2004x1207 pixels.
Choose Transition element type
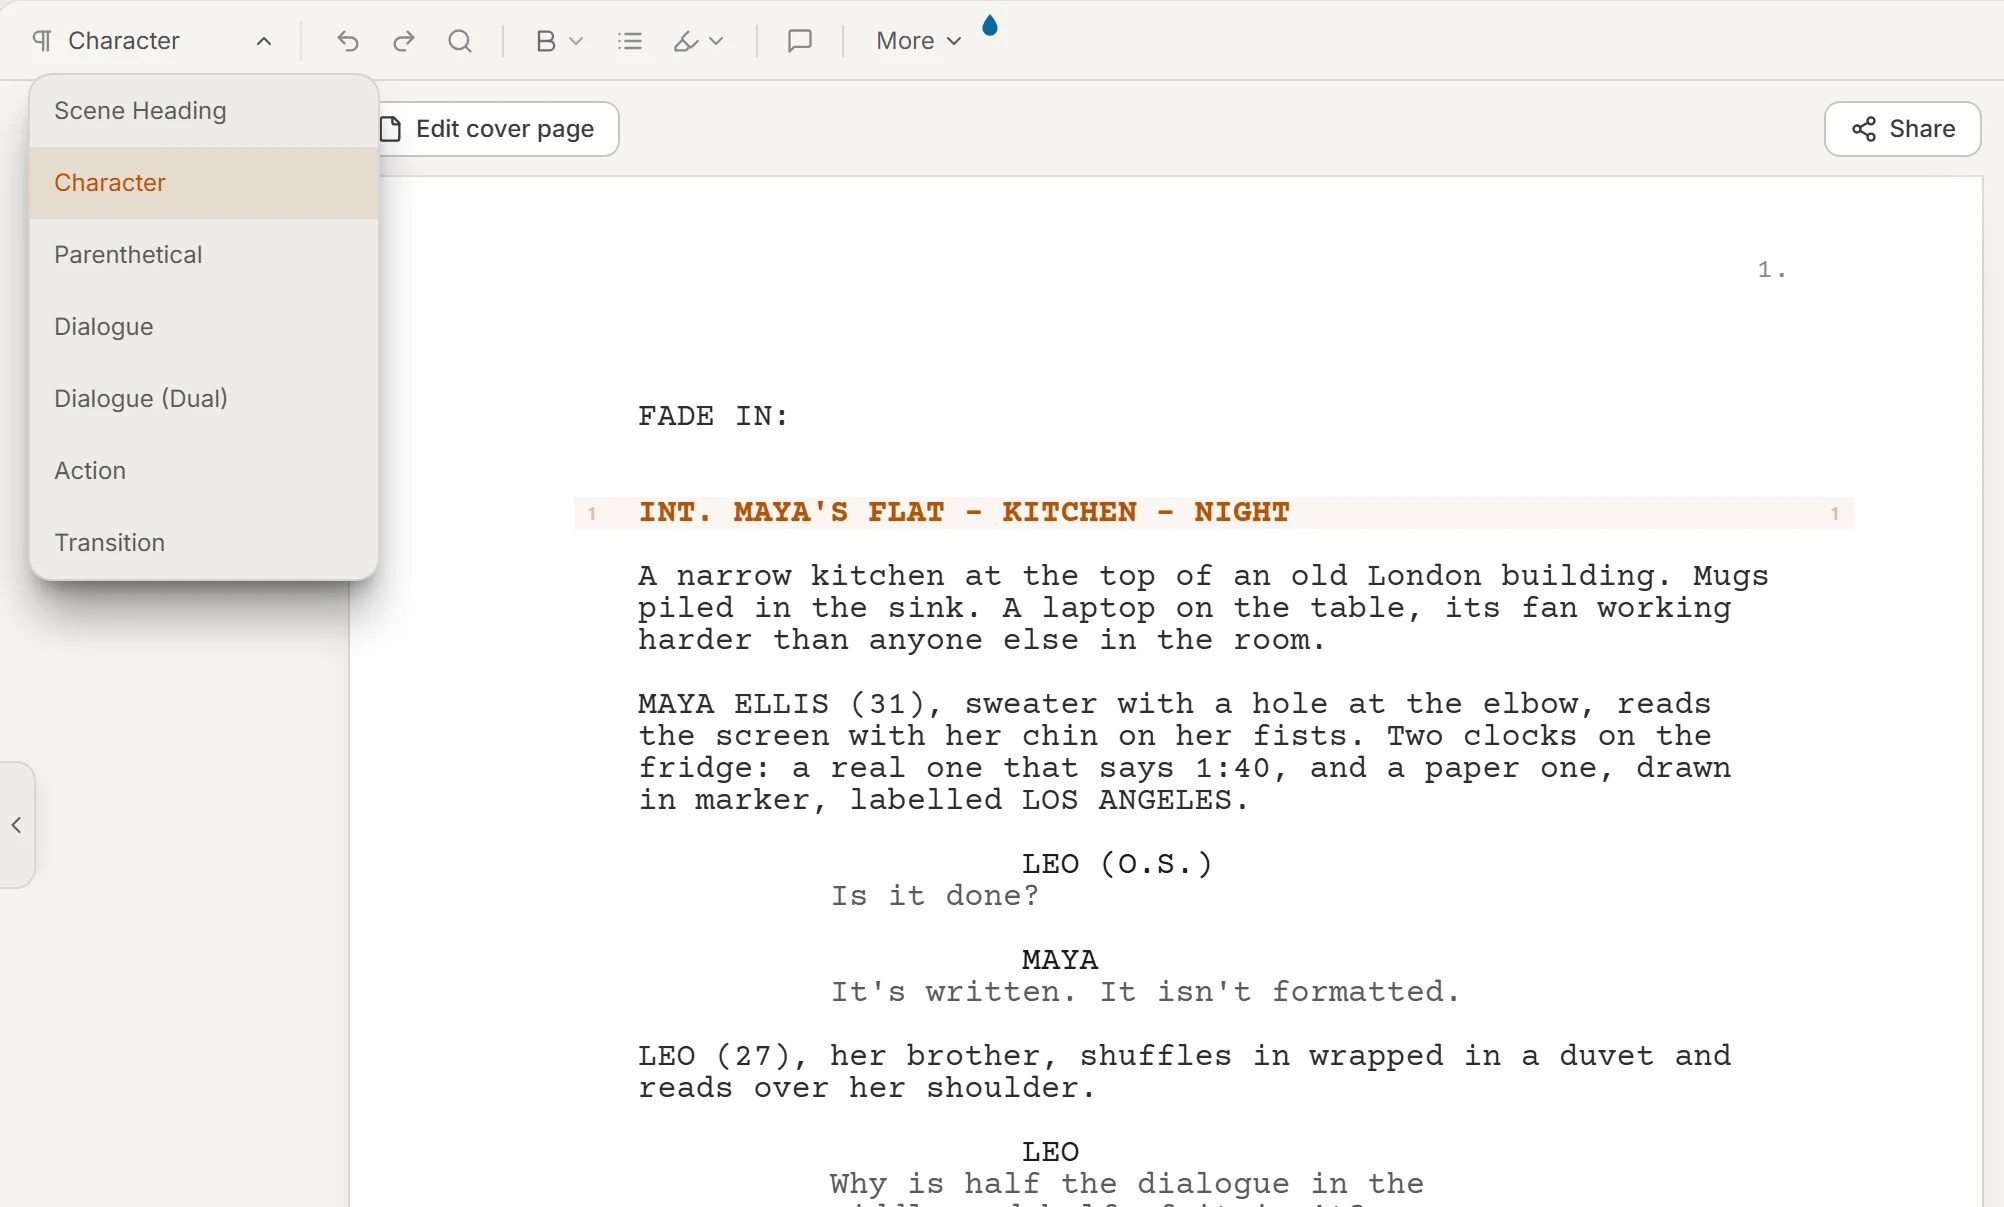pyautogui.click(x=204, y=543)
